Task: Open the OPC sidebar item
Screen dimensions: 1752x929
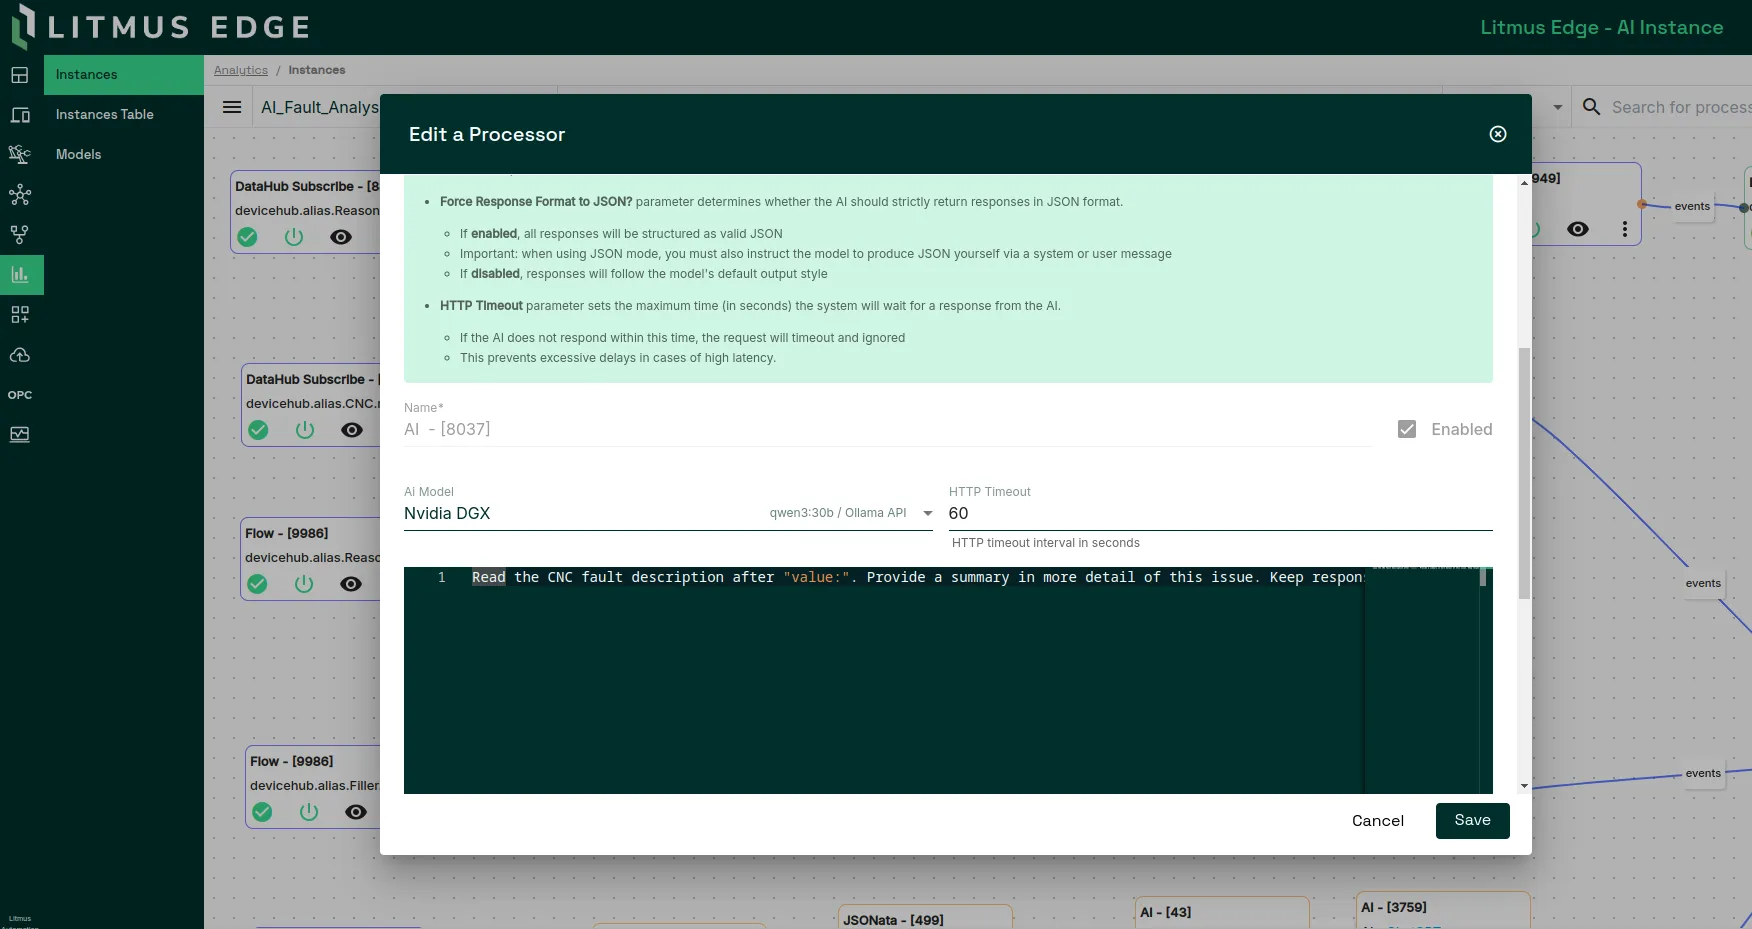Action: tap(20, 395)
